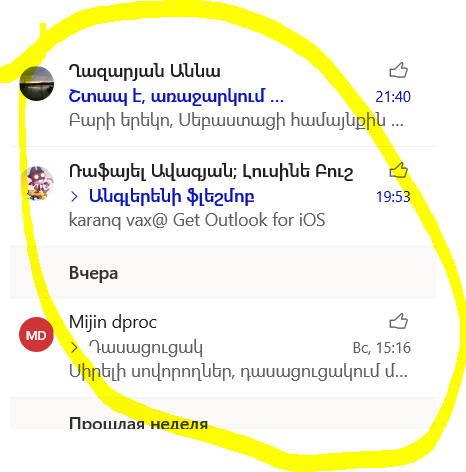Select sender Ռաֆայել Ավագյան; Լուսինե Բուշ
The width and height of the screenshot is (466, 472).
click(211, 172)
